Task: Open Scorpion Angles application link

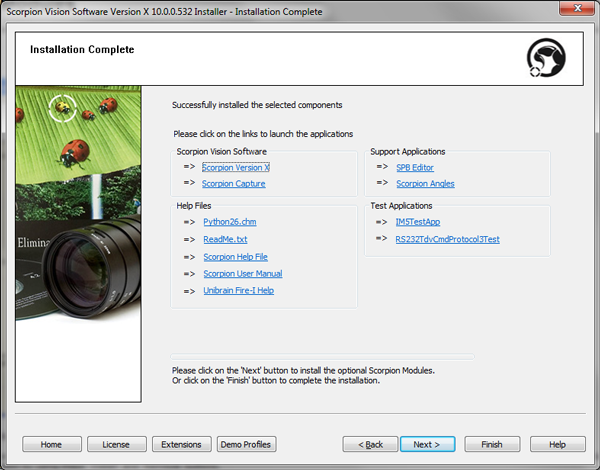Action: click(425, 184)
